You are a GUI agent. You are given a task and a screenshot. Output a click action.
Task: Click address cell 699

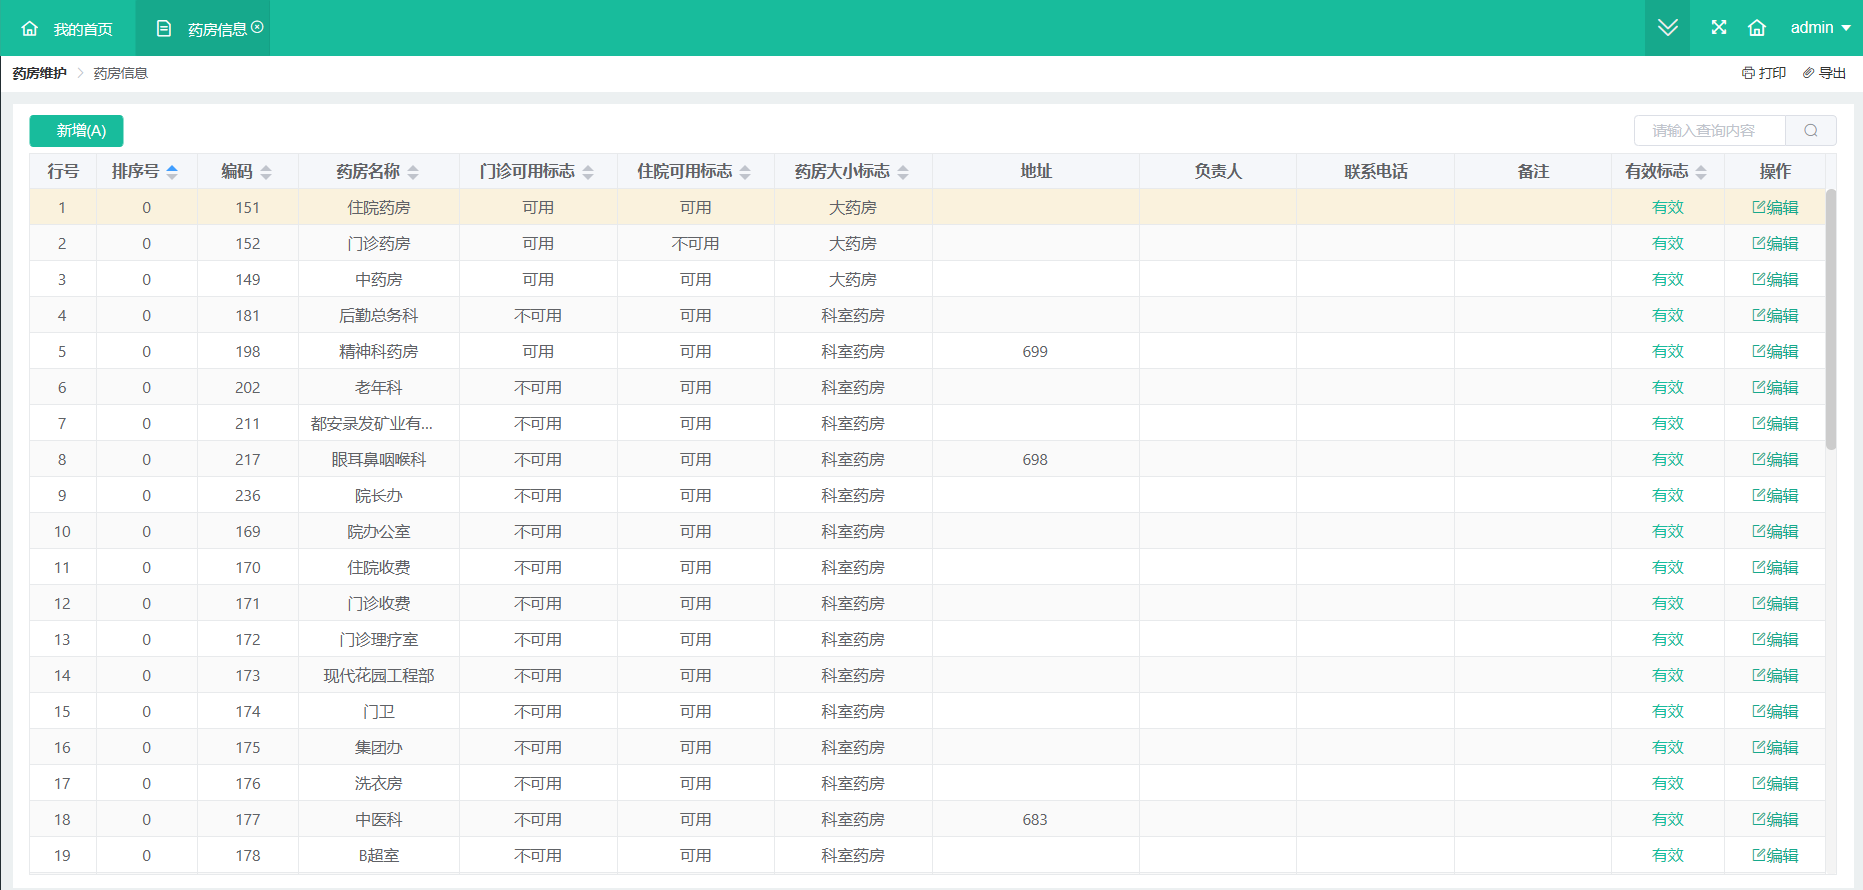pos(1035,352)
